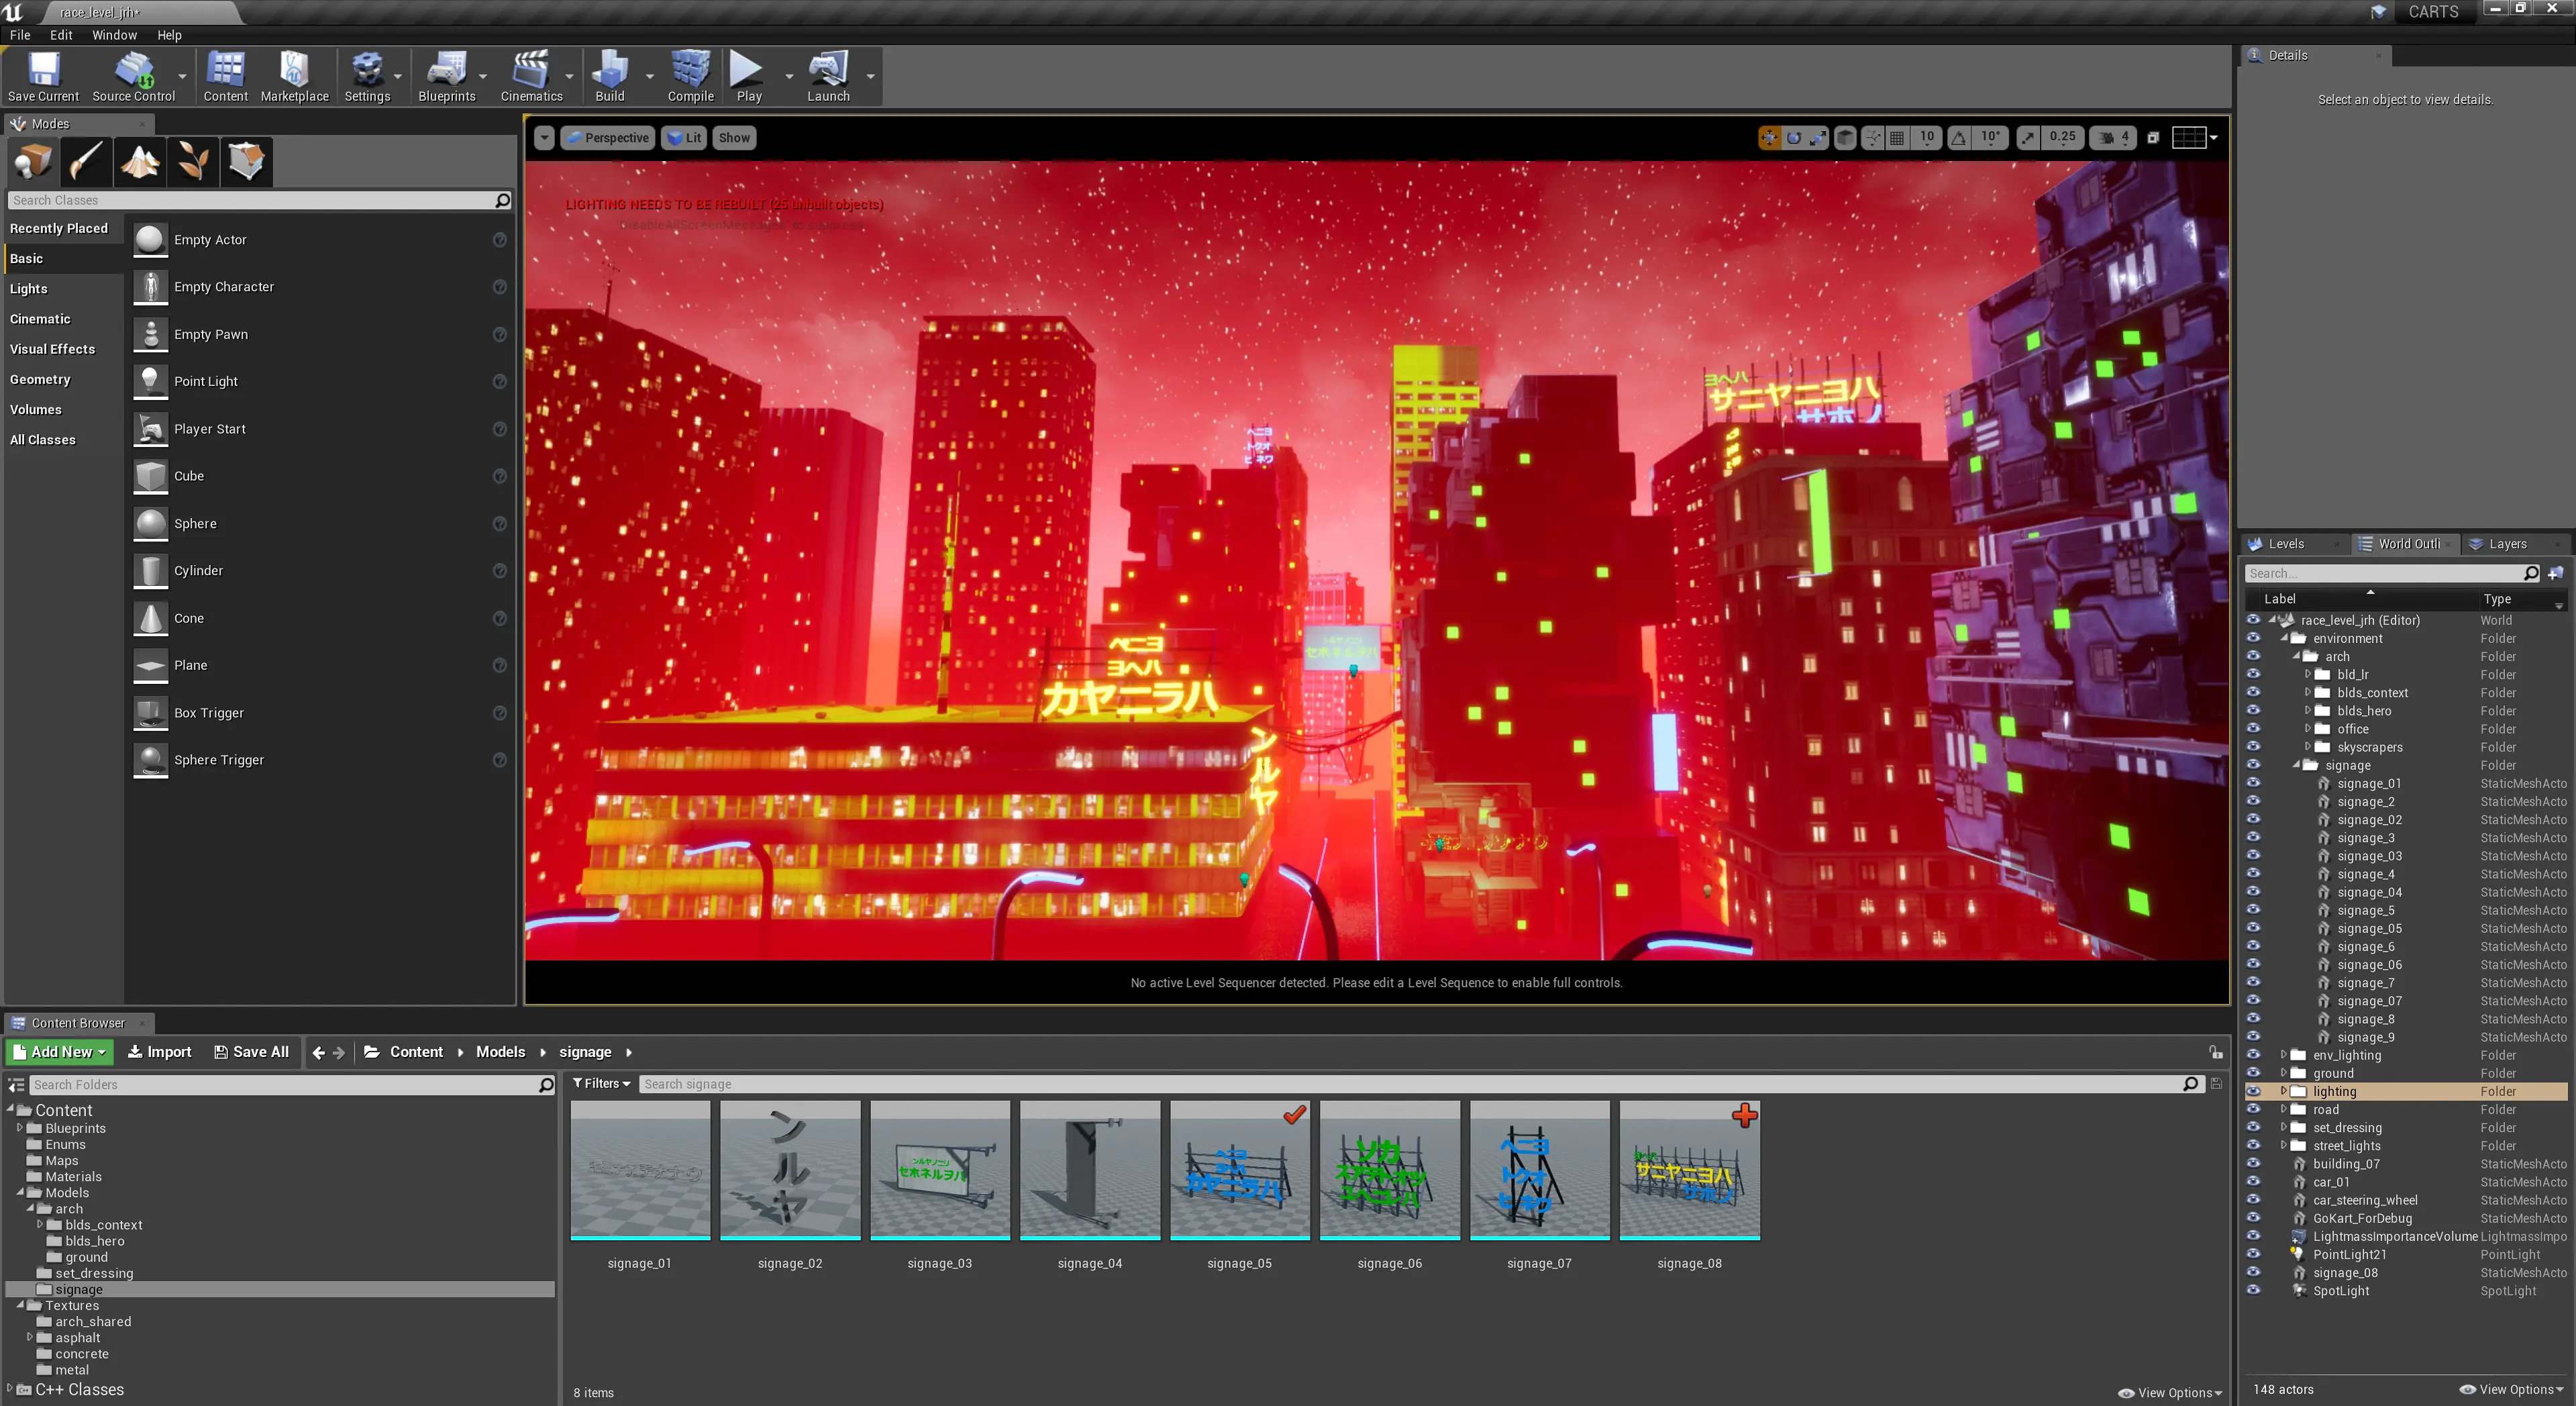Select the signage_08 asset thumbnail

click(x=1689, y=1170)
